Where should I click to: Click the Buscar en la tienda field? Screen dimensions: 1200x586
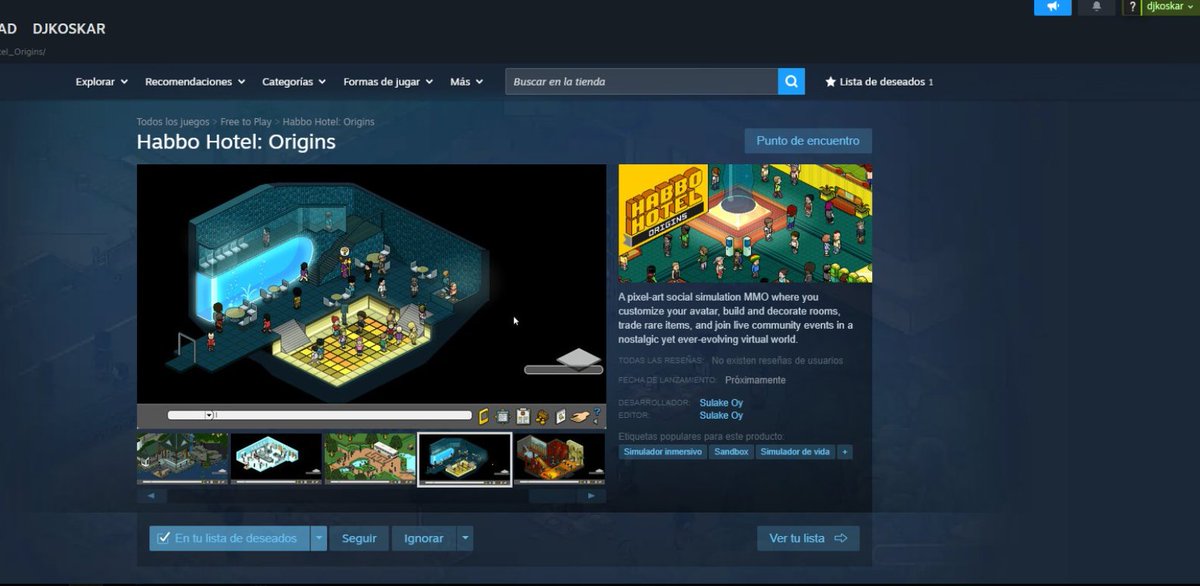(x=641, y=82)
